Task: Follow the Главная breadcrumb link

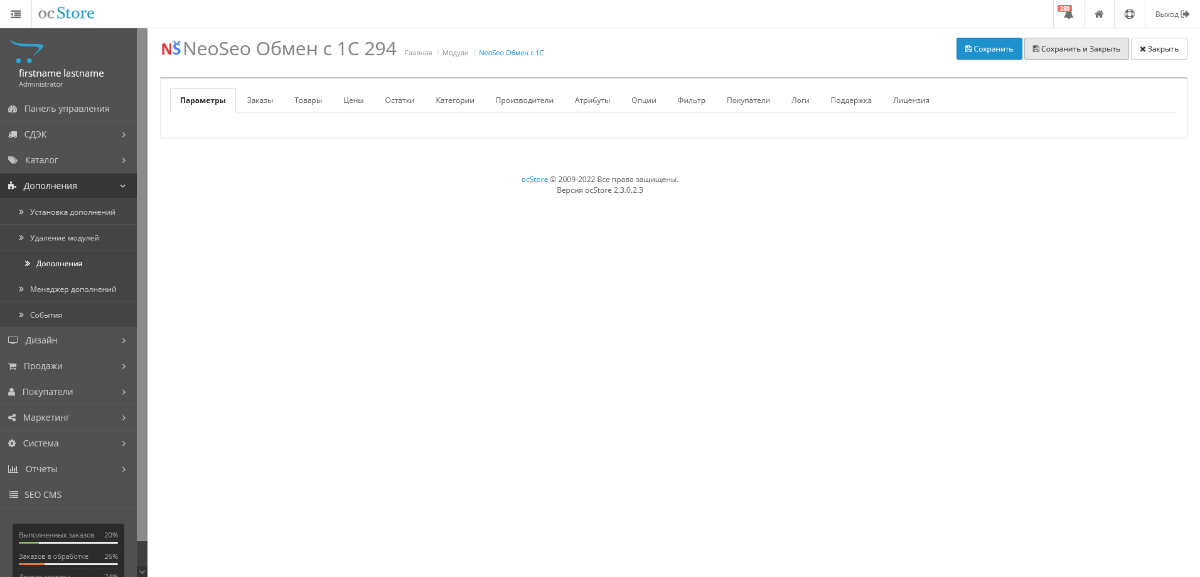Action: [x=419, y=52]
